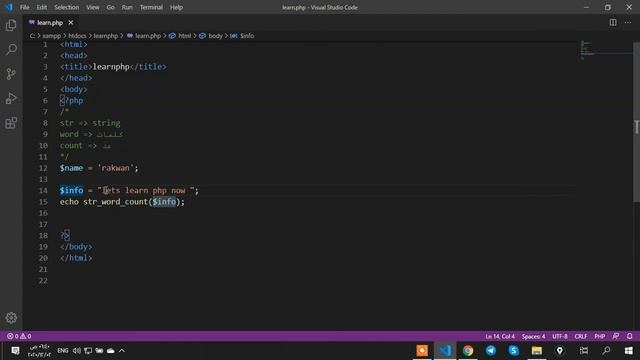Open the orange app taskbar icon
640x360 pixels.
422,351
